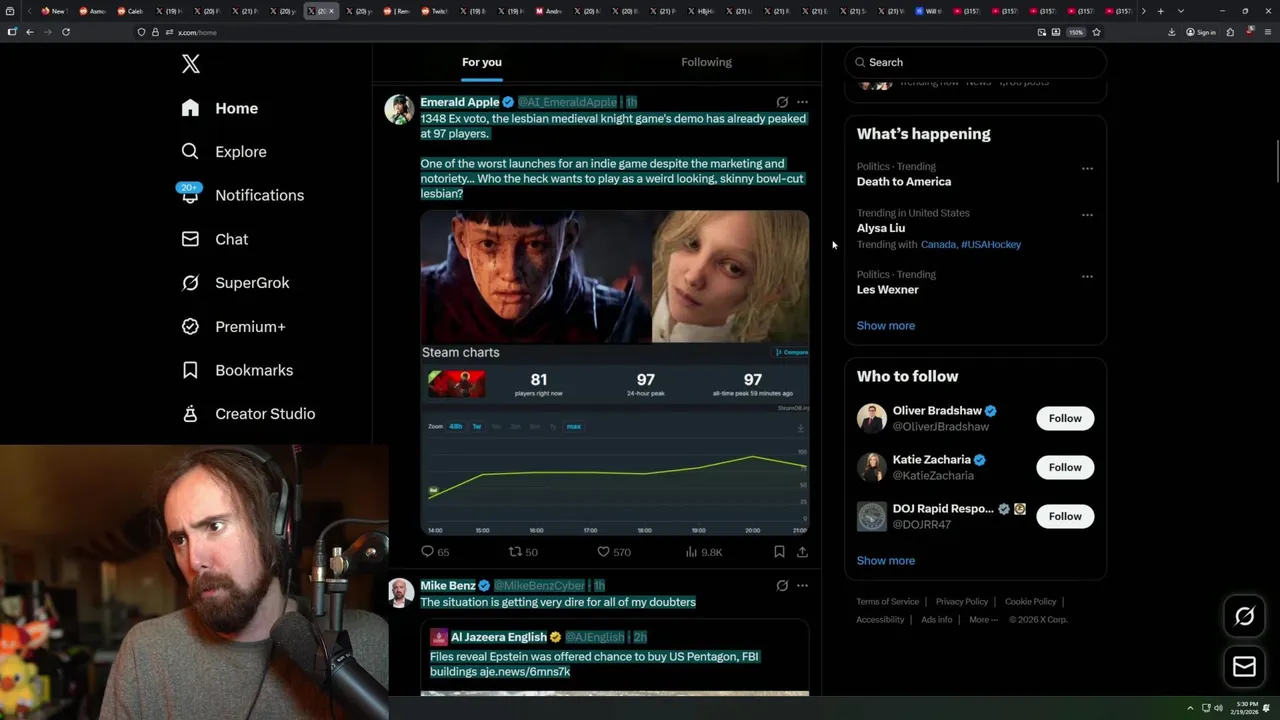This screenshot has width=1280, height=720.
Task: Open the blonde character image
Action: (x=731, y=277)
